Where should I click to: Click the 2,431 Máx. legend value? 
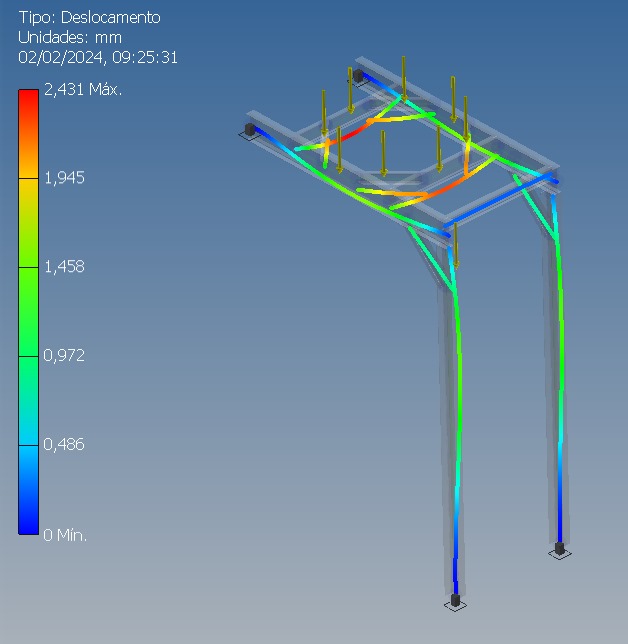pos(82,90)
